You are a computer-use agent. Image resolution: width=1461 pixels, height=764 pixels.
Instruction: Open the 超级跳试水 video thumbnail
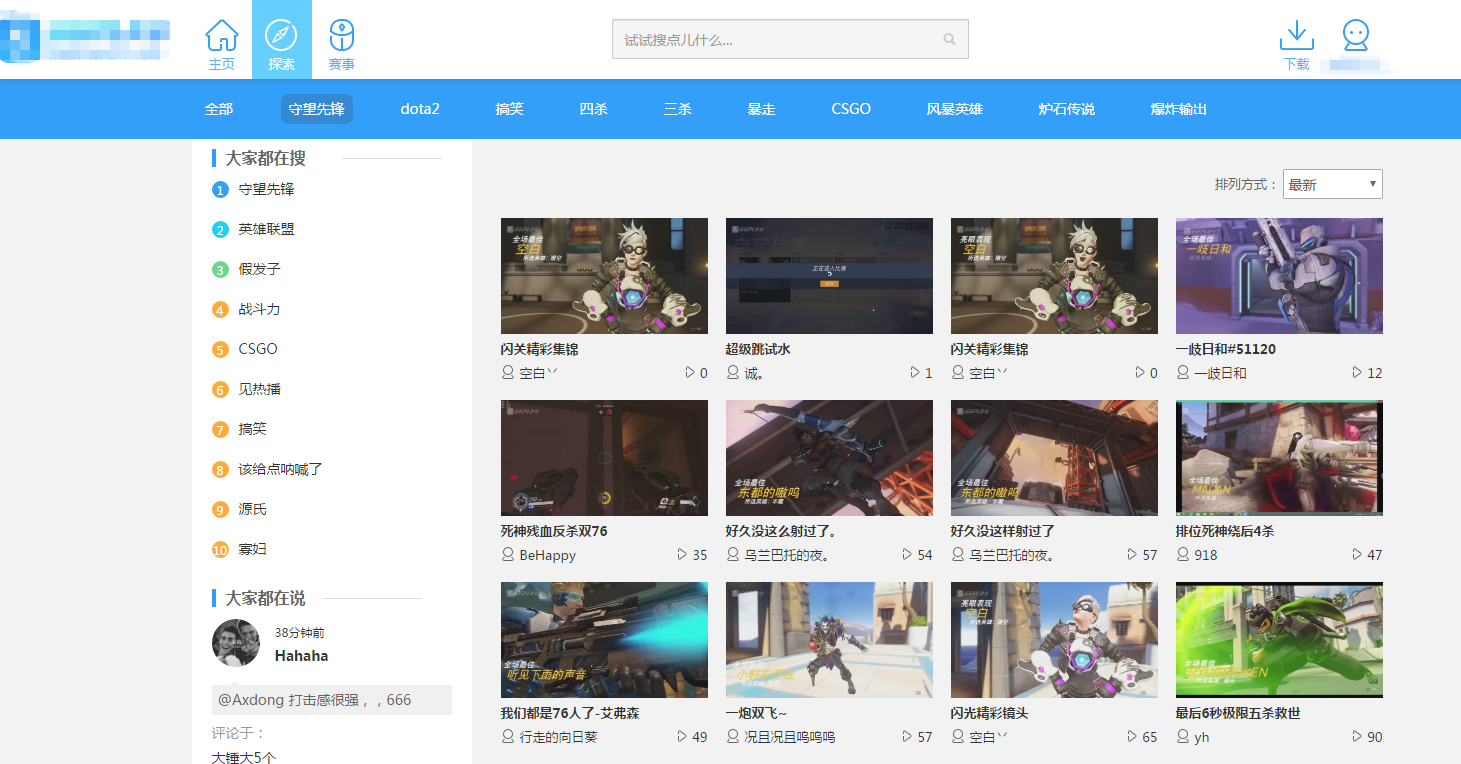(x=829, y=276)
